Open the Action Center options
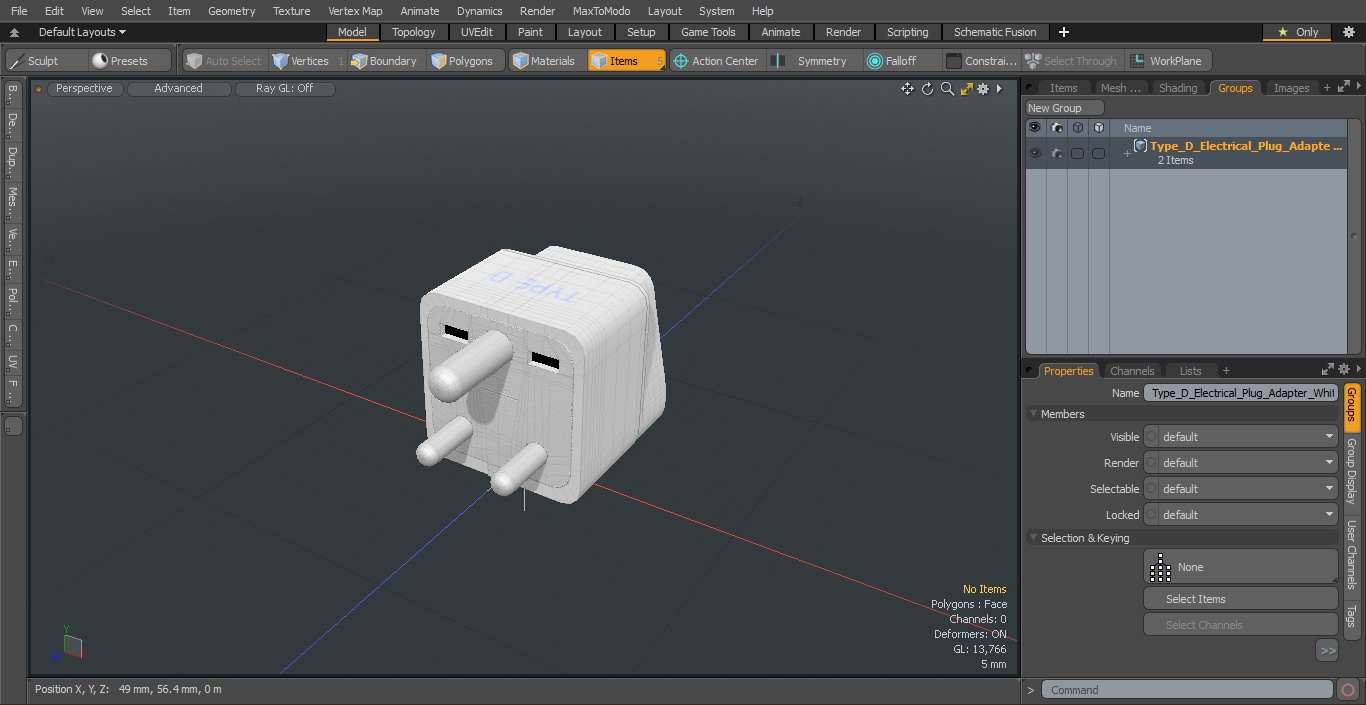This screenshot has width=1366, height=705. pyautogui.click(x=716, y=61)
